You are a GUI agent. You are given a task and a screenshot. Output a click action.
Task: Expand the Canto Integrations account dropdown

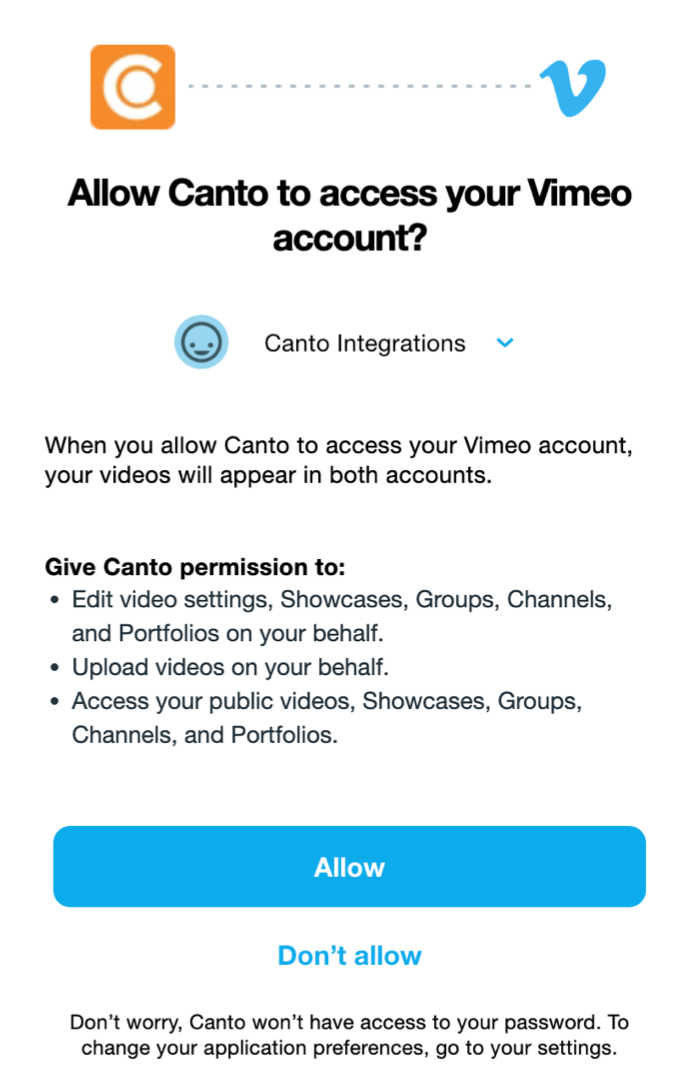coord(505,342)
